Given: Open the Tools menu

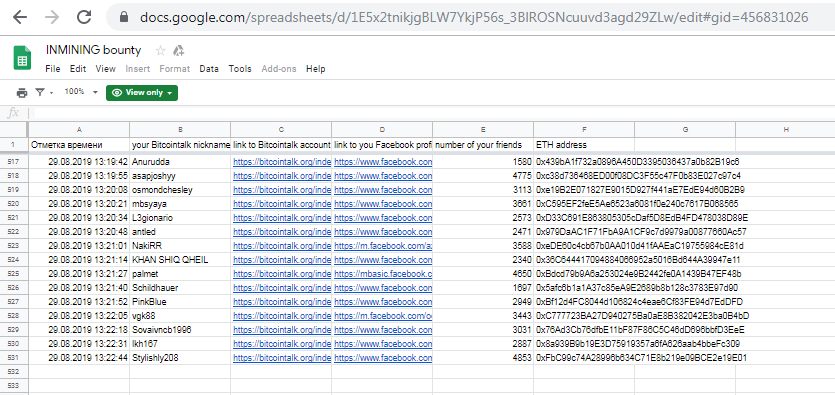Looking at the screenshot, I should [x=240, y=69].
